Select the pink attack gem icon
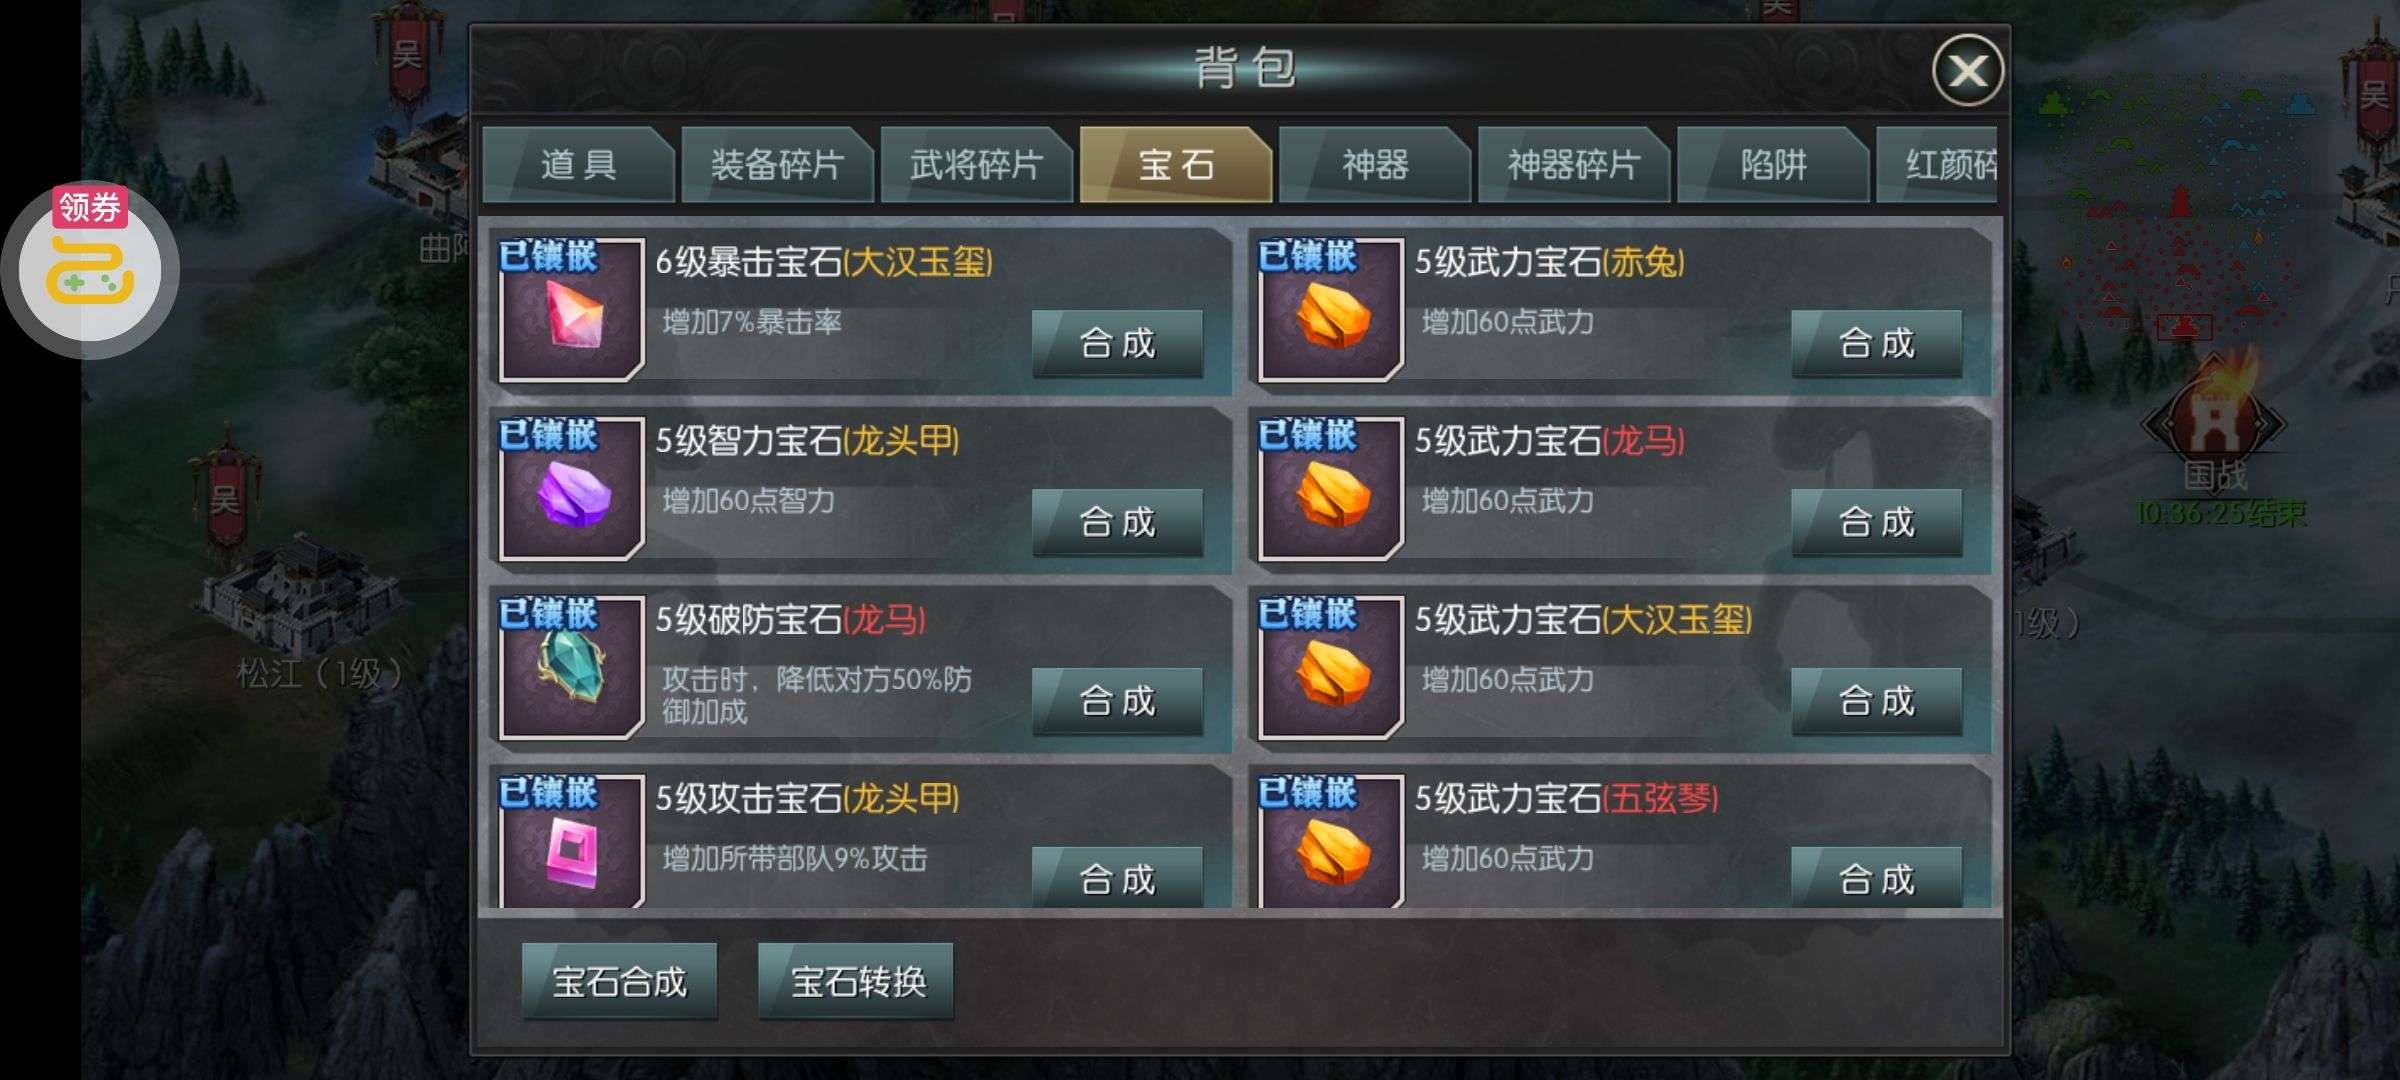 571,843
